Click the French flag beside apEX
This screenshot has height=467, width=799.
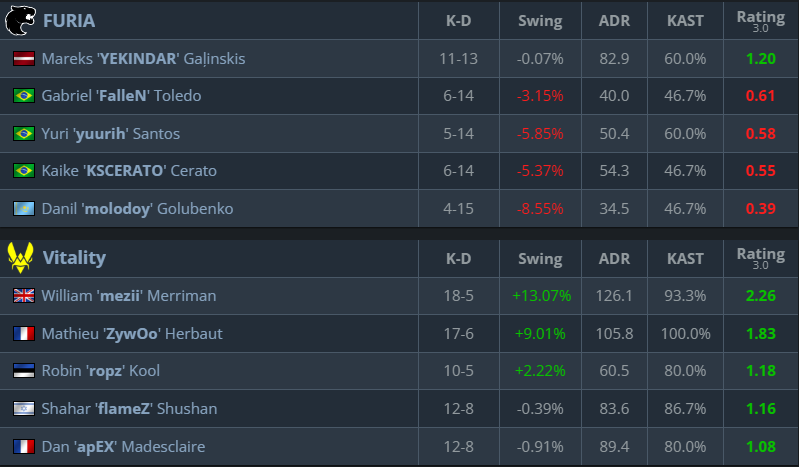(23, 446)
